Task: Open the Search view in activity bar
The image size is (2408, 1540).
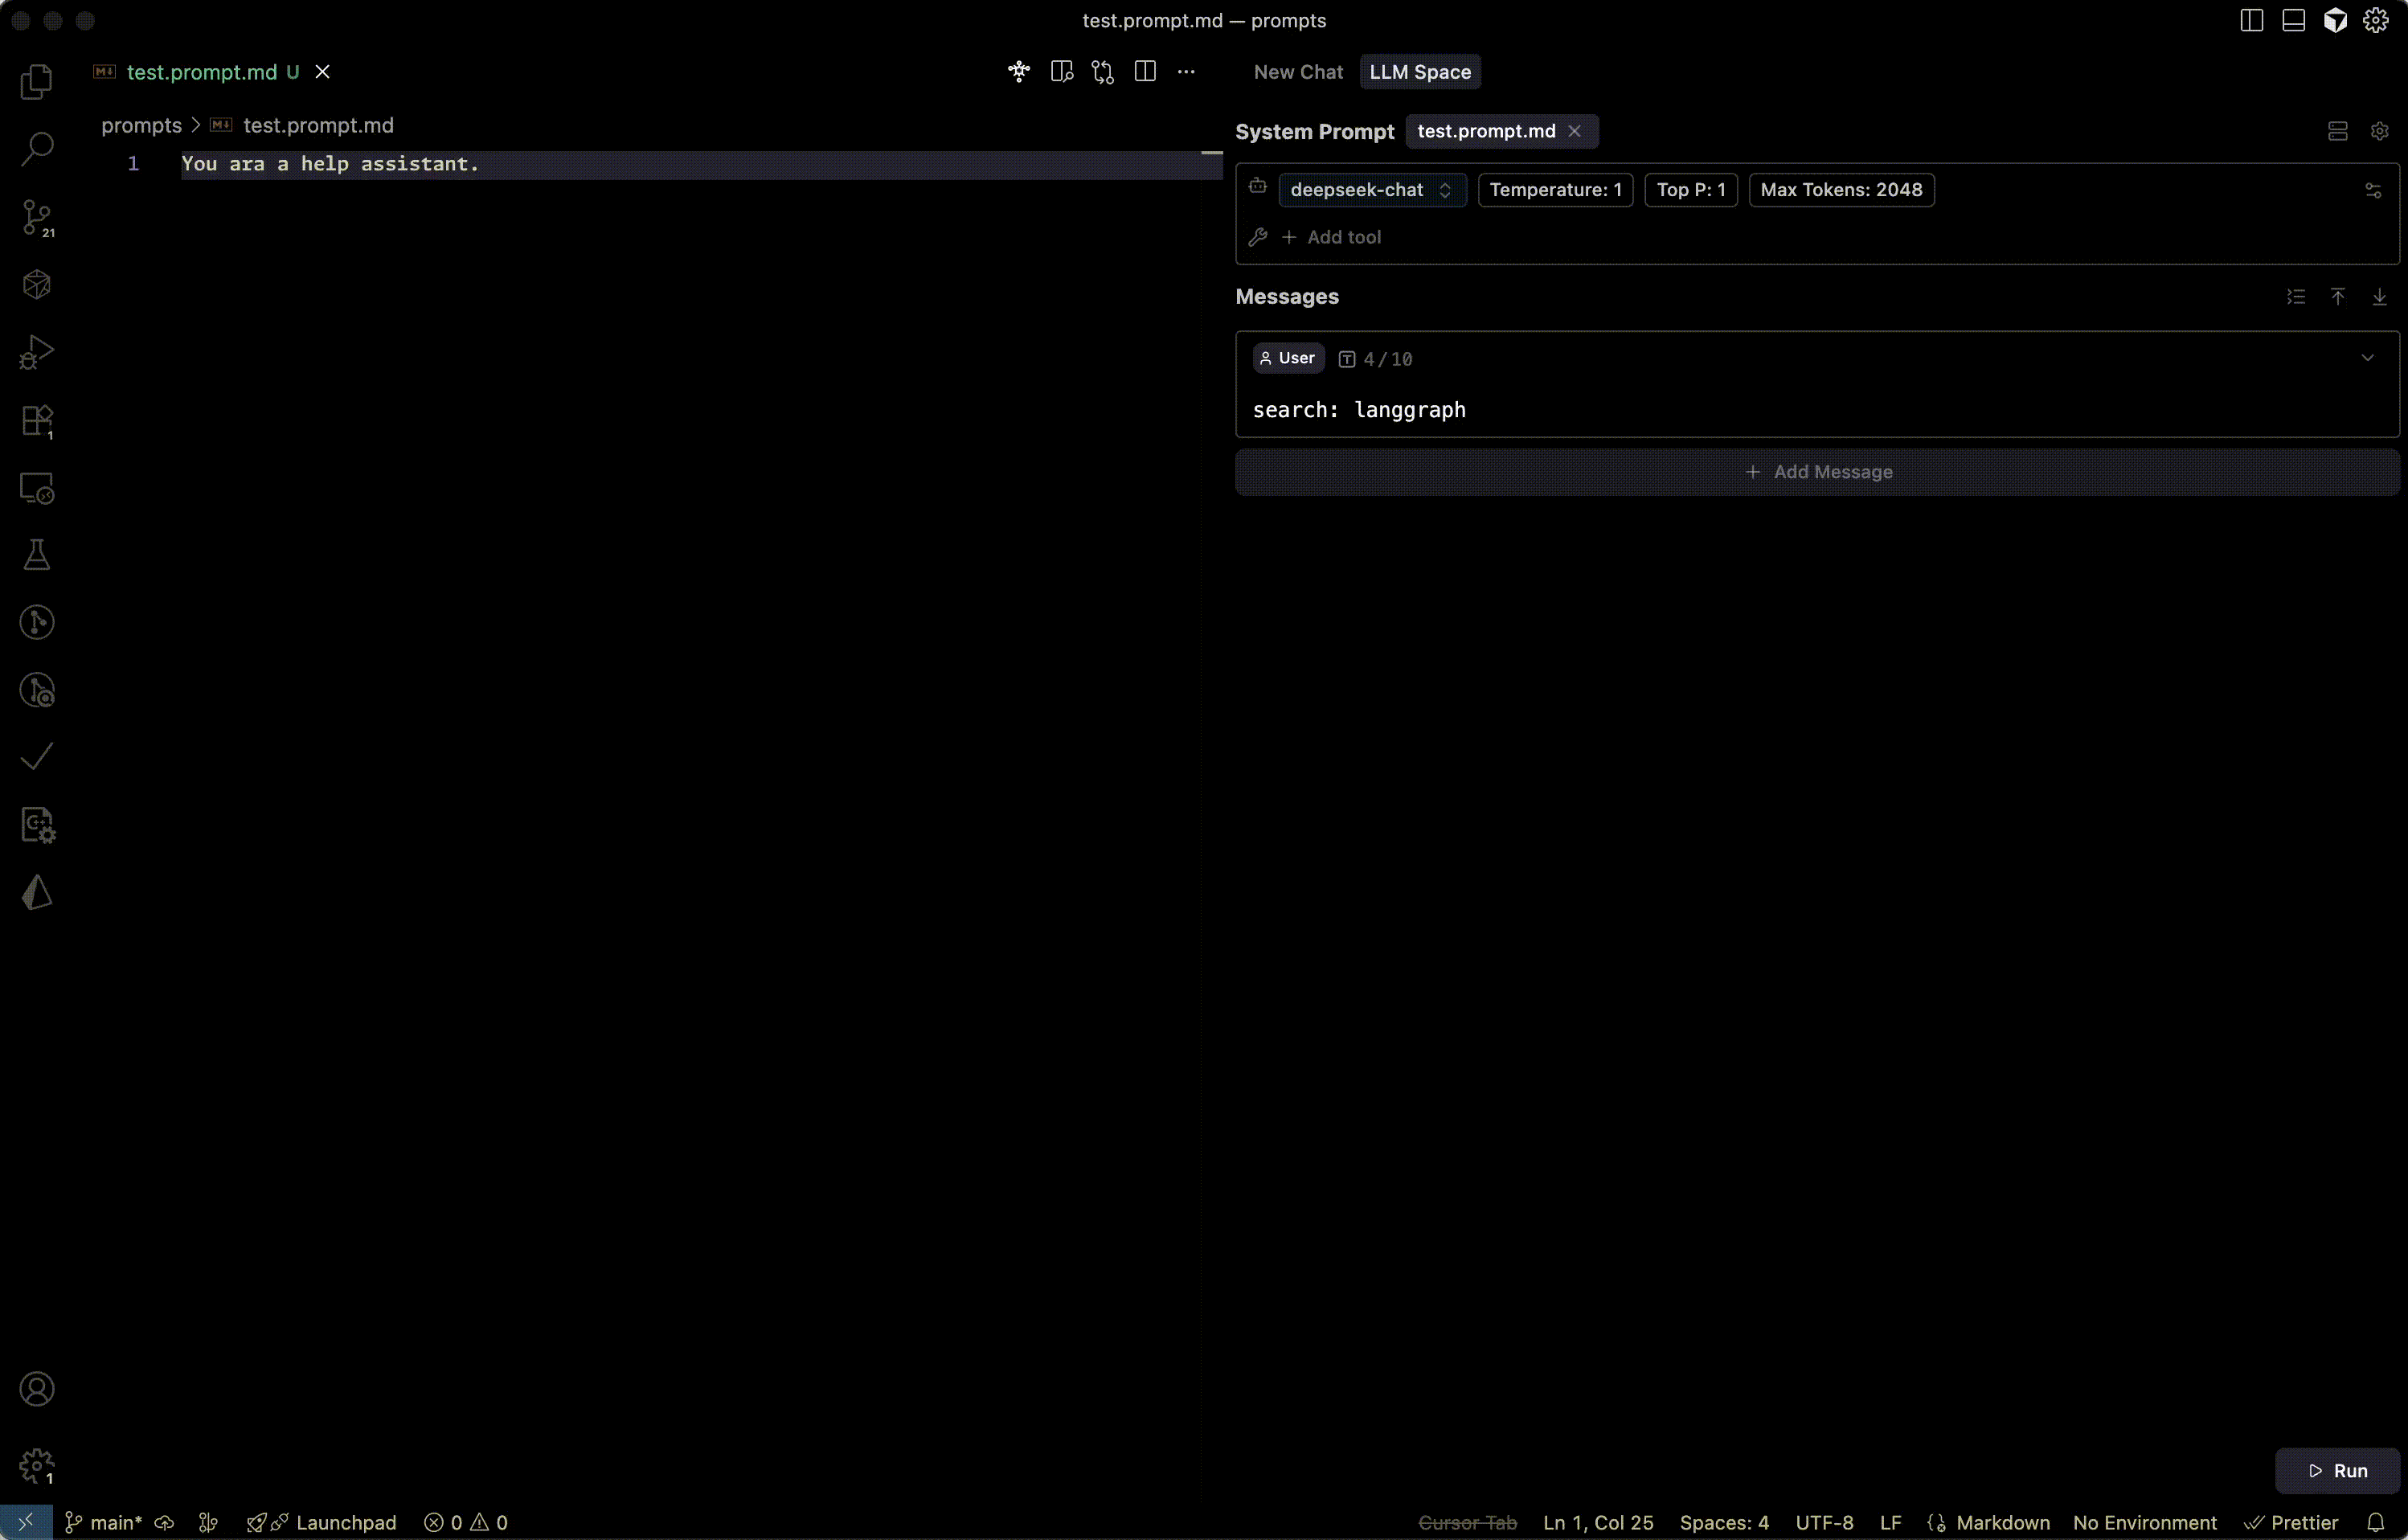Action: (x=37, y=149)
